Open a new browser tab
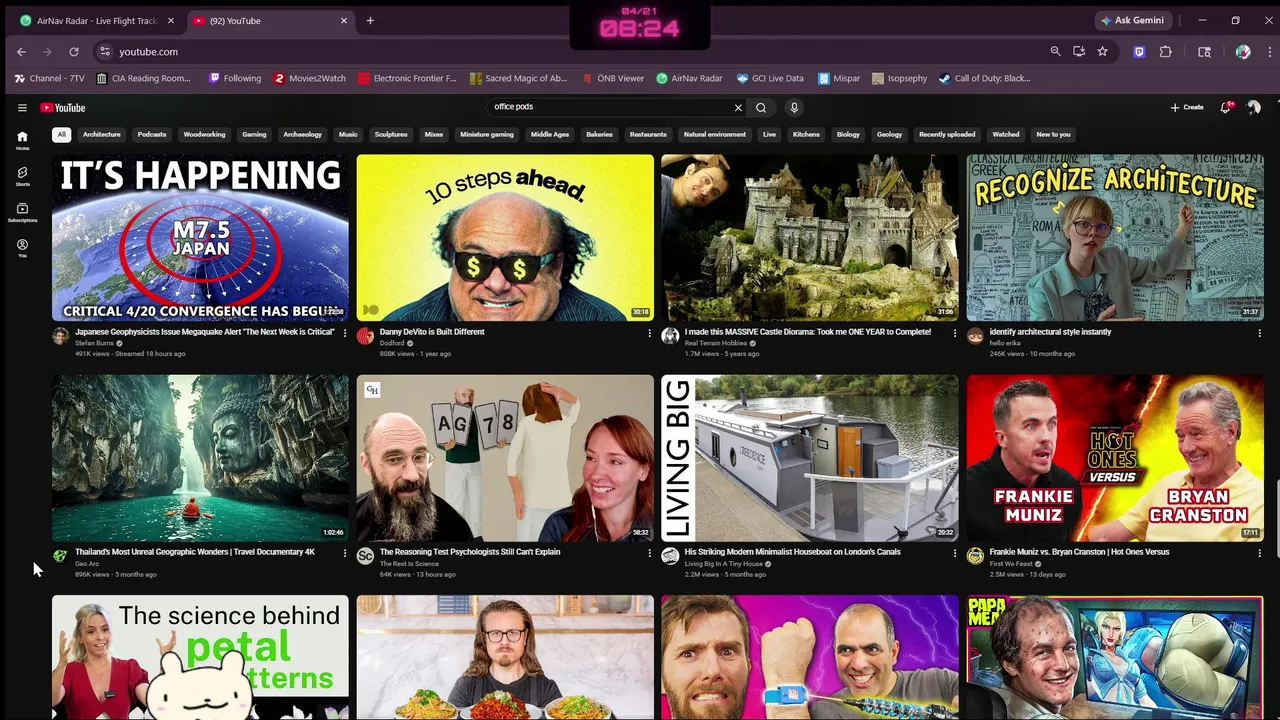 point(370,20)
